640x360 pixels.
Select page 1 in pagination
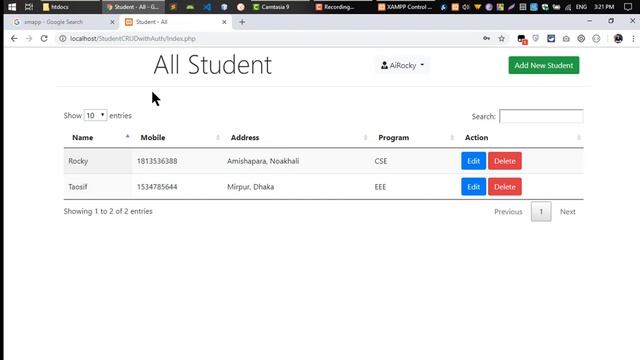click(x=541, y=212)
